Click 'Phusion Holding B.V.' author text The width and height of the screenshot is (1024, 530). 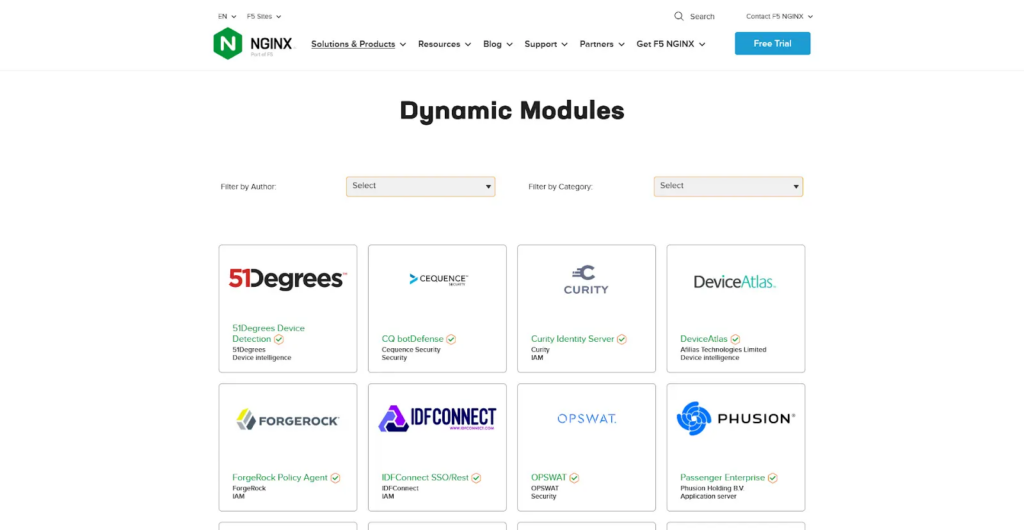712,488
